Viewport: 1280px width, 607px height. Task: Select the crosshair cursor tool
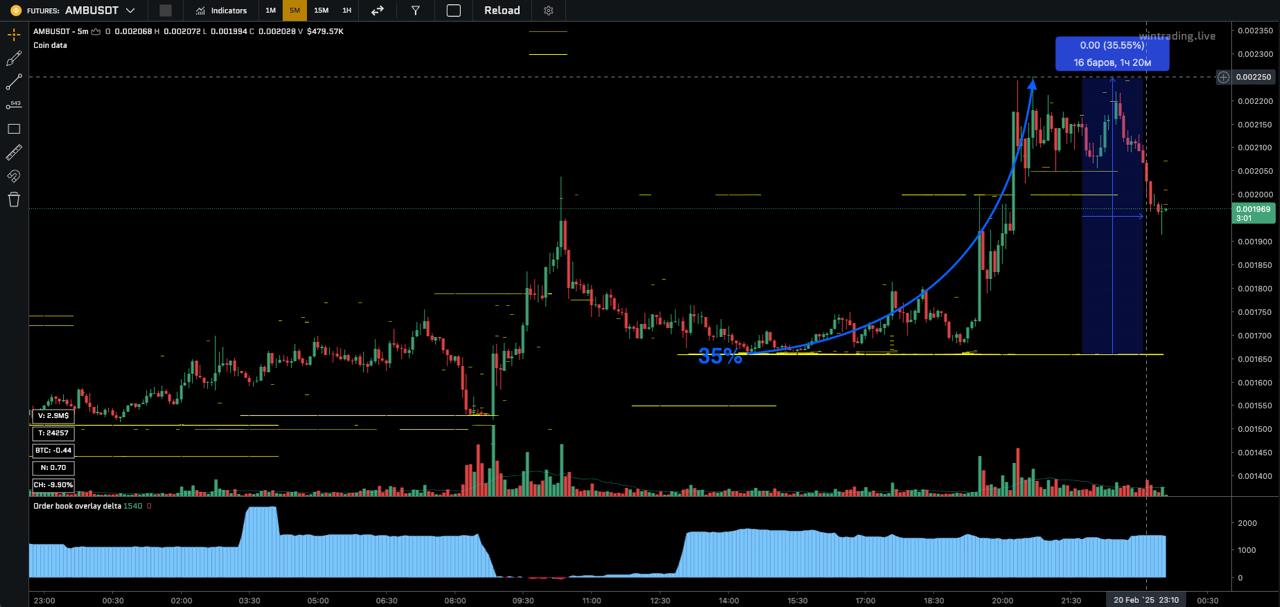tap(14, 34)
